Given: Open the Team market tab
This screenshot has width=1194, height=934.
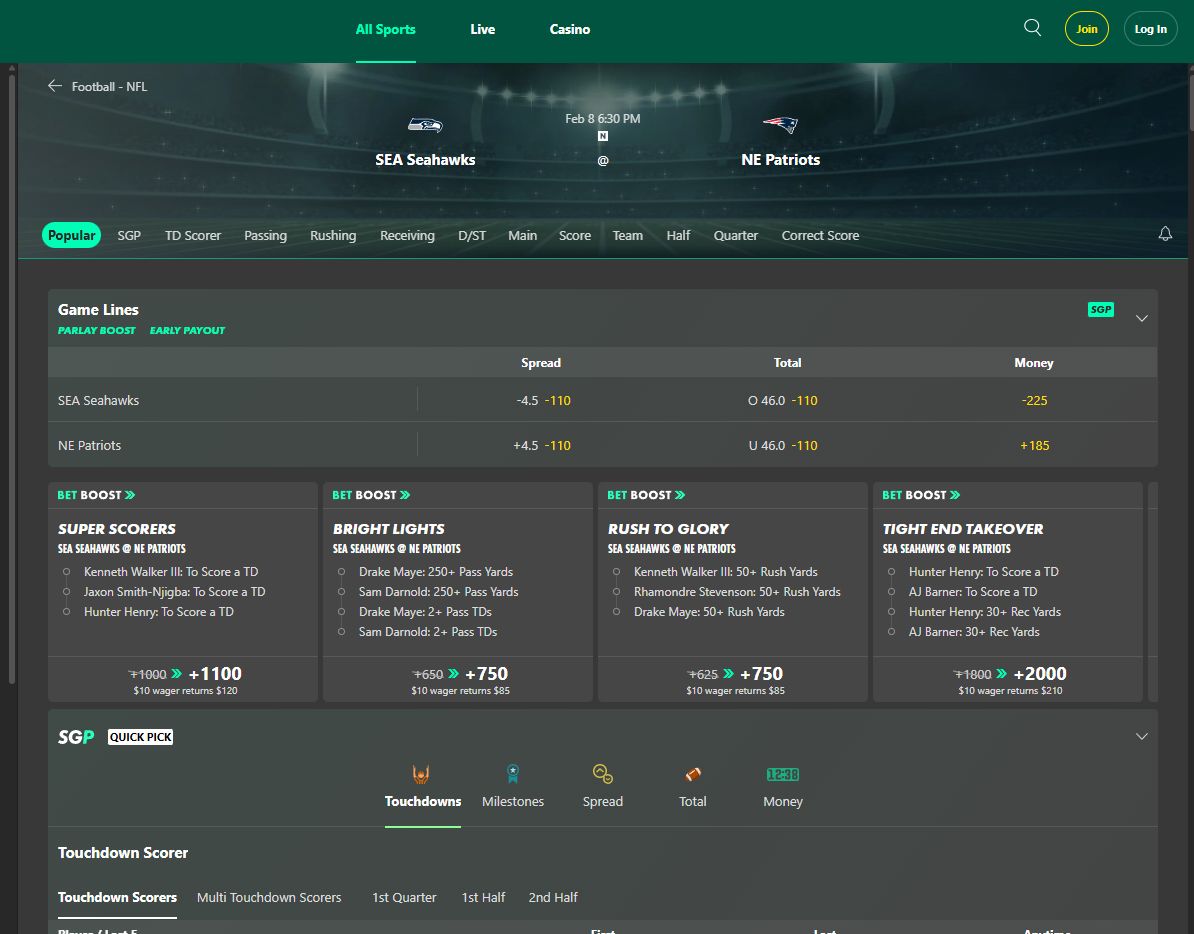Looking at the screenshot, I should point(627,235).
